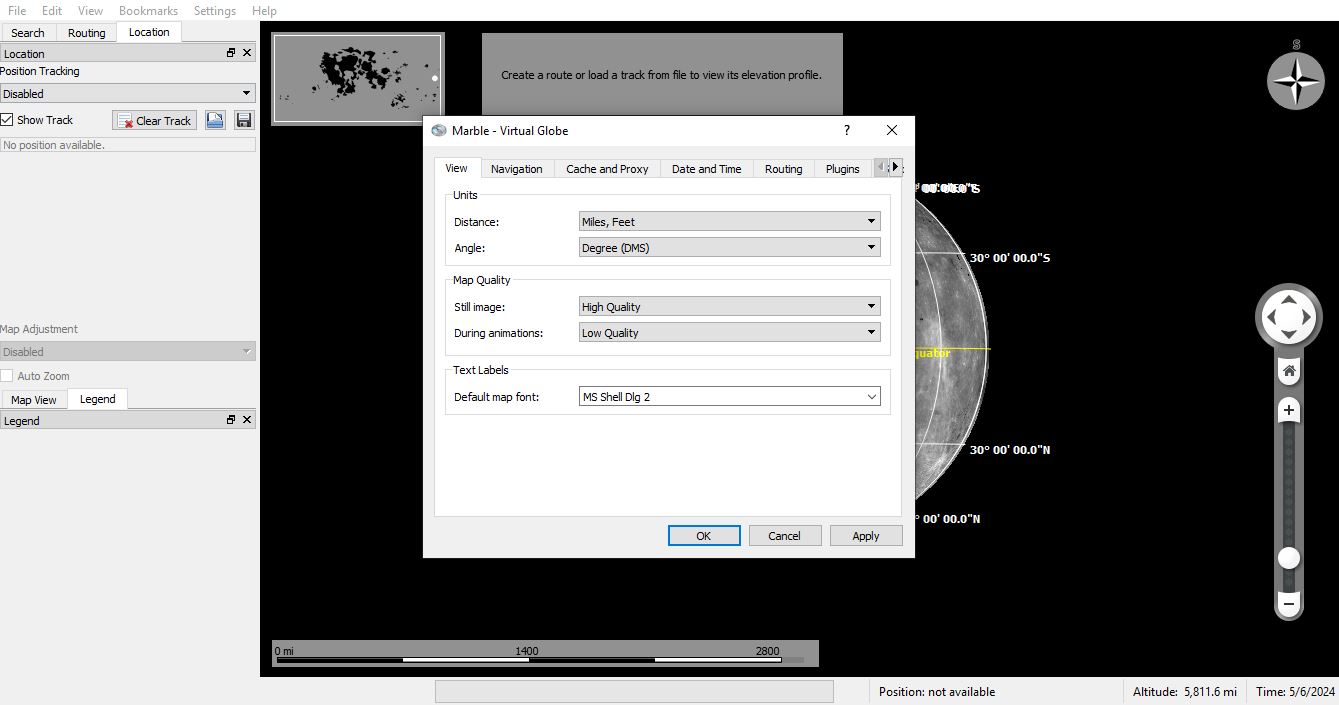Switch to the Routing tab in the left sidebar

tap(87, 33)
